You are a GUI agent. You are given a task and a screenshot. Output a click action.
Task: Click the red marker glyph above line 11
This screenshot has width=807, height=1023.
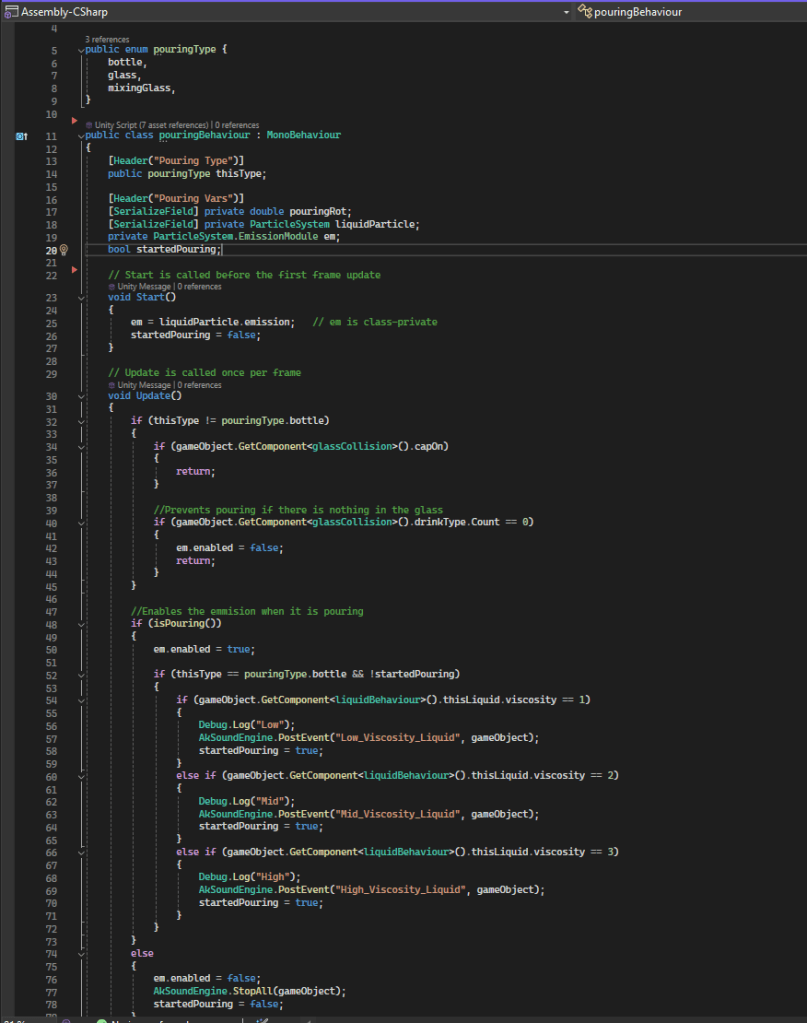coord(74,120)
